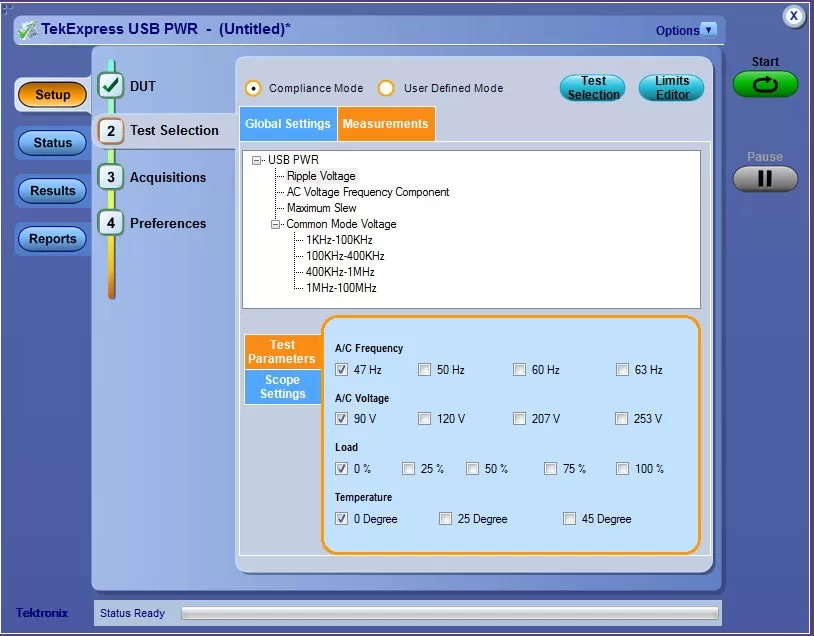Click the Limits Editor button
This screenshot has width=814, height=636.
pyautogui.click(x=672, y=88)
